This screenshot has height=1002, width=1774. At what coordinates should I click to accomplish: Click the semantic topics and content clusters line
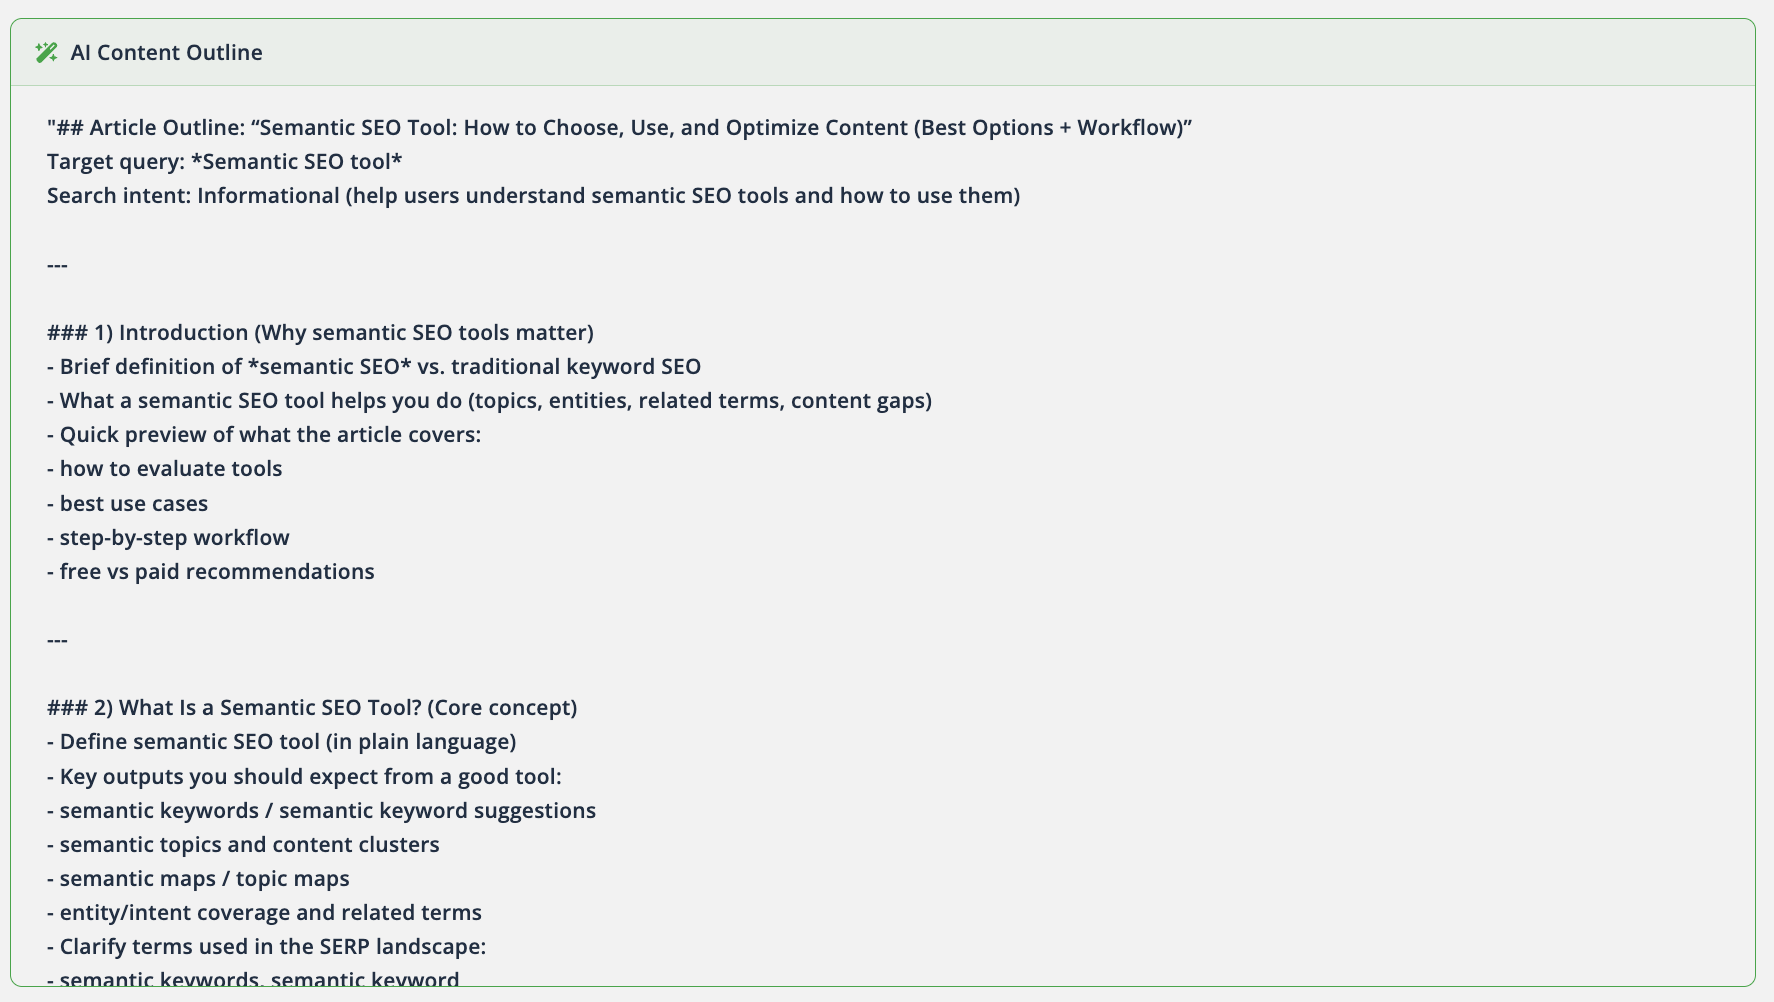(243, 845)
